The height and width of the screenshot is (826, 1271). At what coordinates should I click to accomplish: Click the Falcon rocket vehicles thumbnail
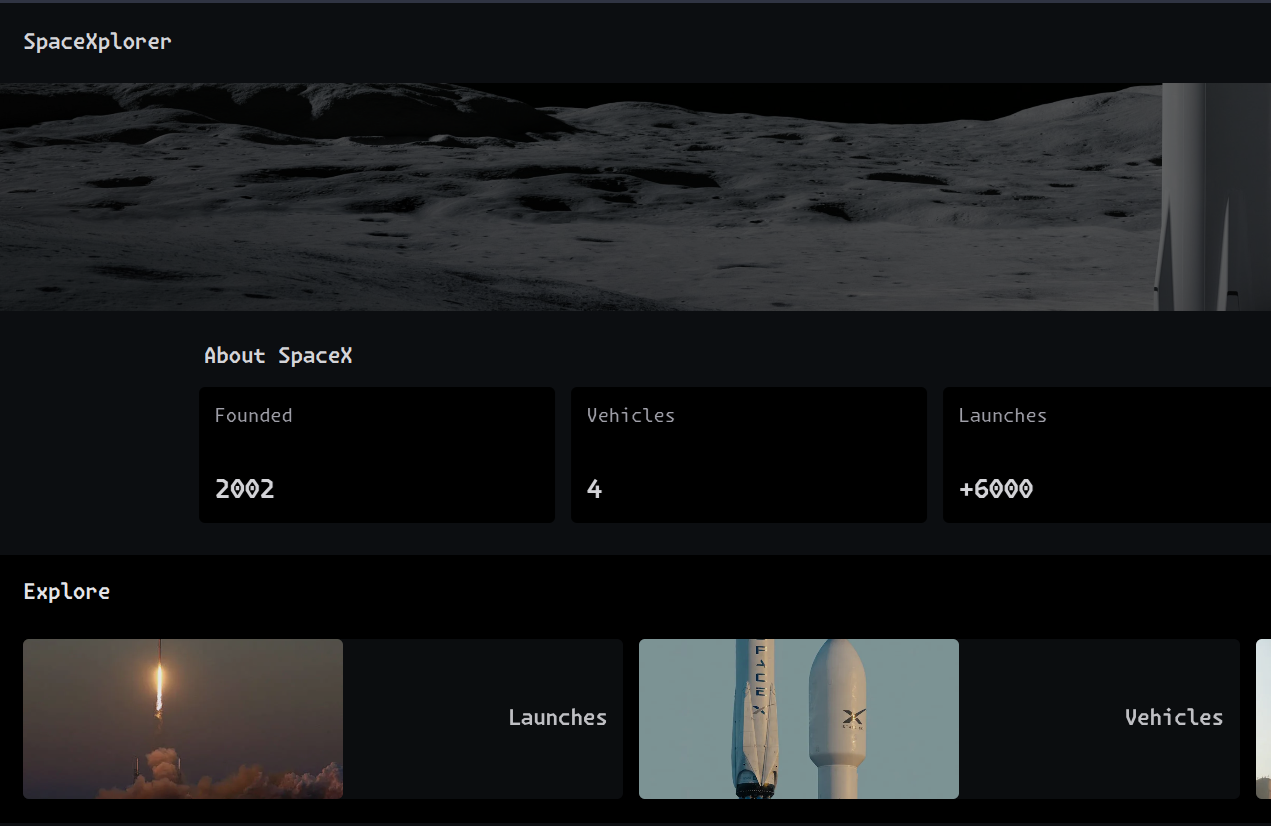click(798, 718)
